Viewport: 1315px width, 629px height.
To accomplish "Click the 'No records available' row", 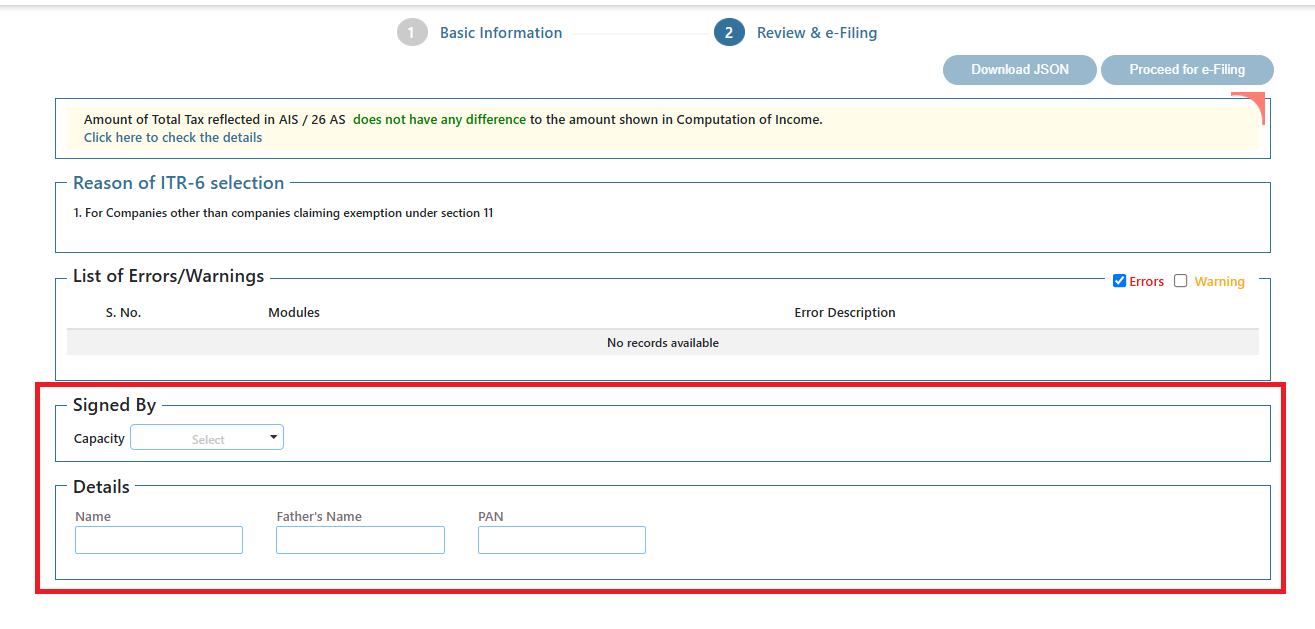I will 662,343.
